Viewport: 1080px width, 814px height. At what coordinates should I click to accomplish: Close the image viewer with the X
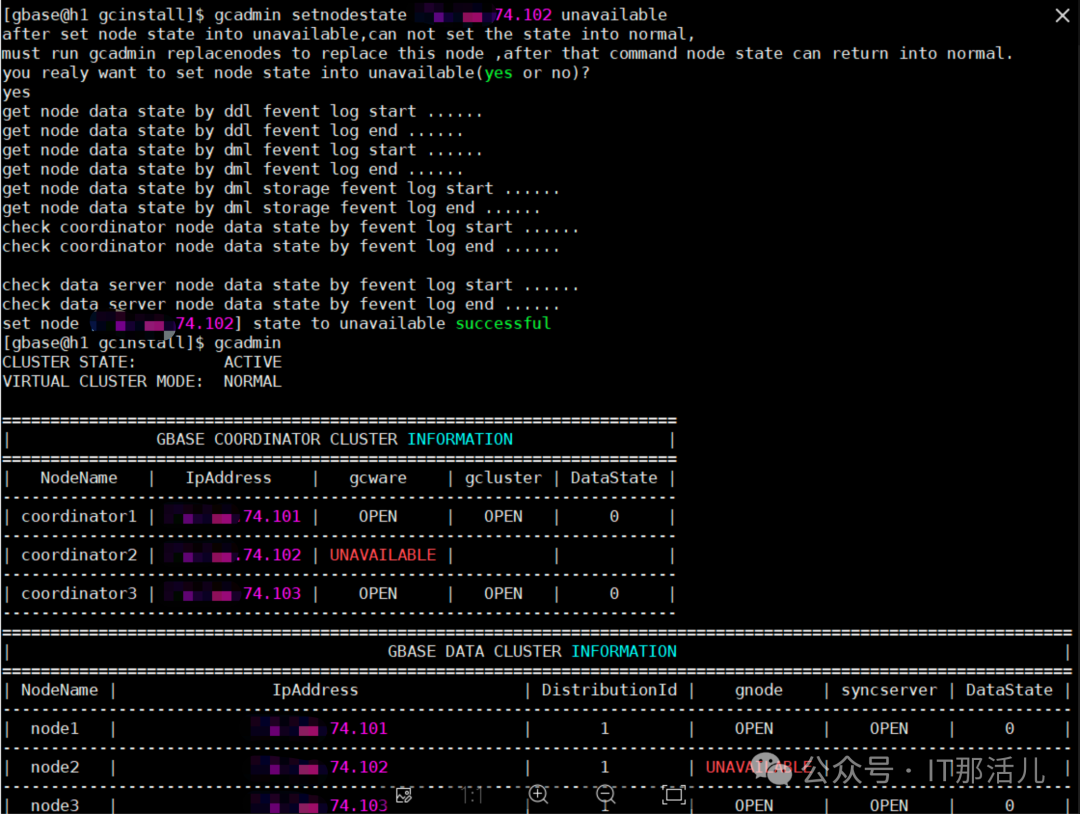[x=1062, y=15]
